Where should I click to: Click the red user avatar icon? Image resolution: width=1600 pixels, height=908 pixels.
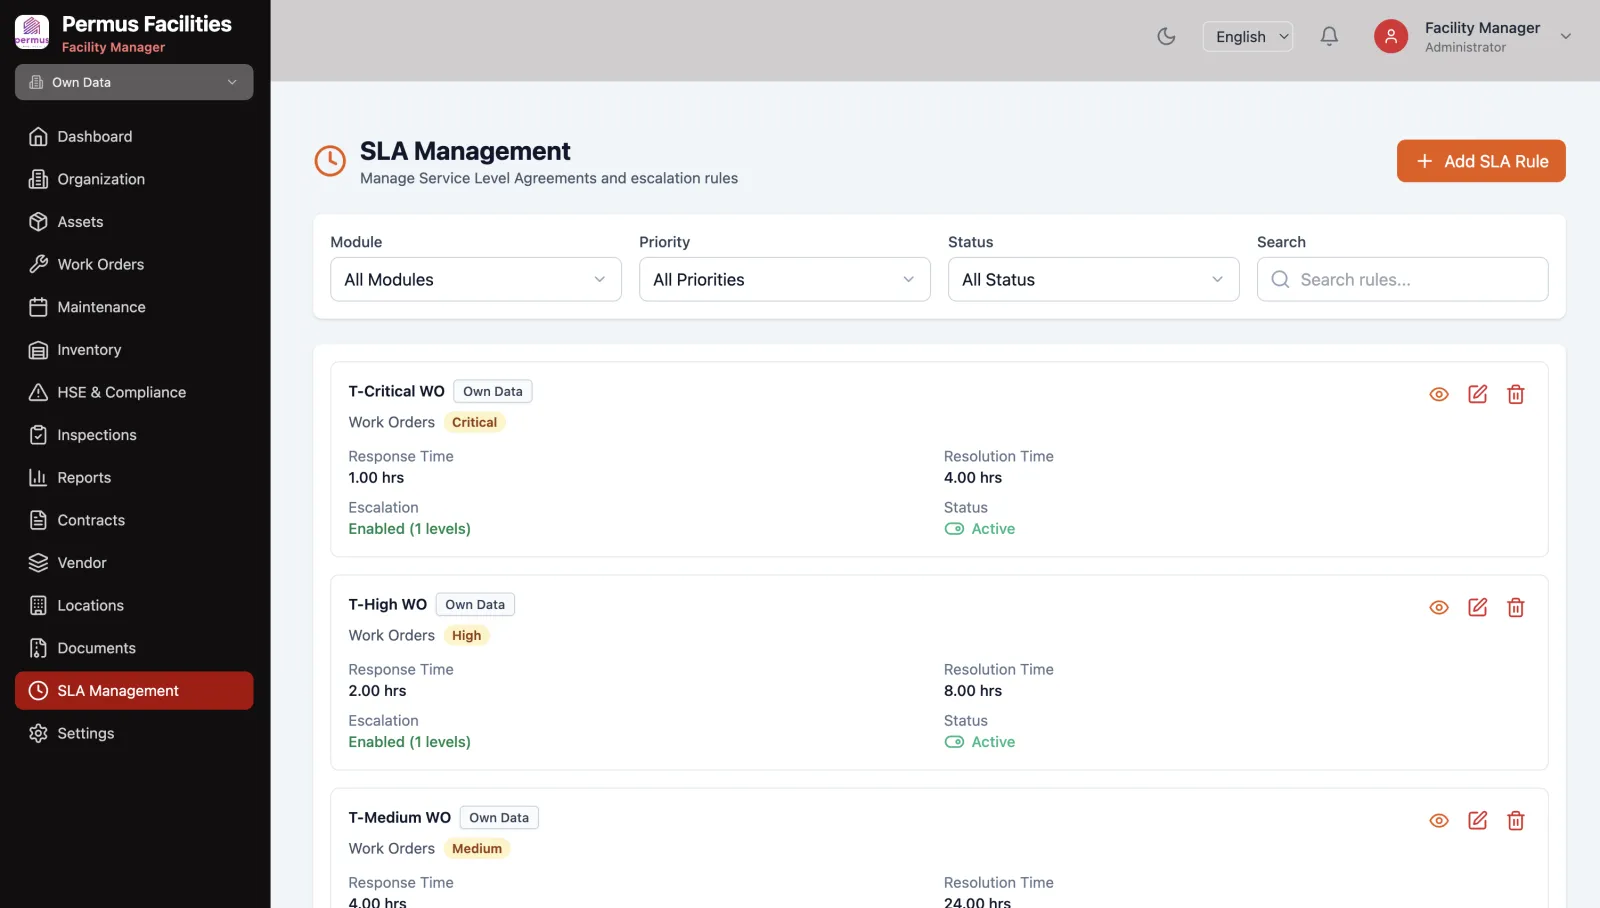coord(1391,36)
